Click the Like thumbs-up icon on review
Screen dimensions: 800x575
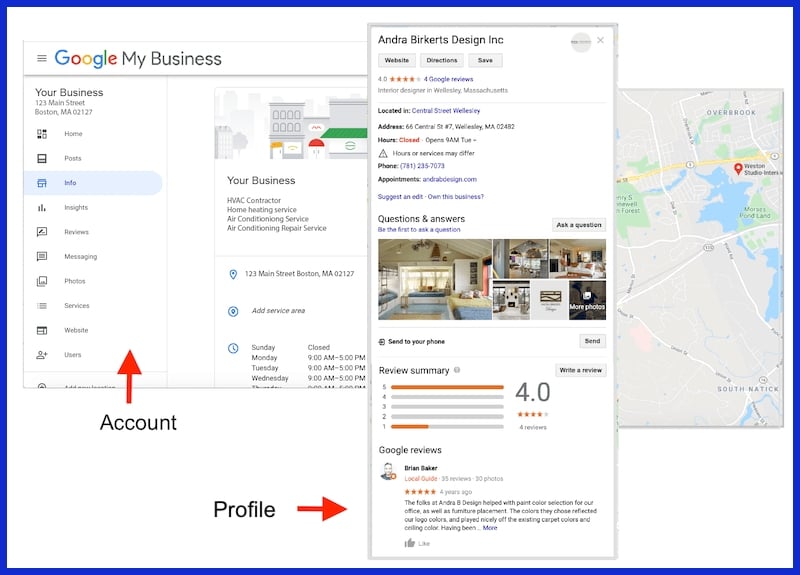tap(410, 543)
